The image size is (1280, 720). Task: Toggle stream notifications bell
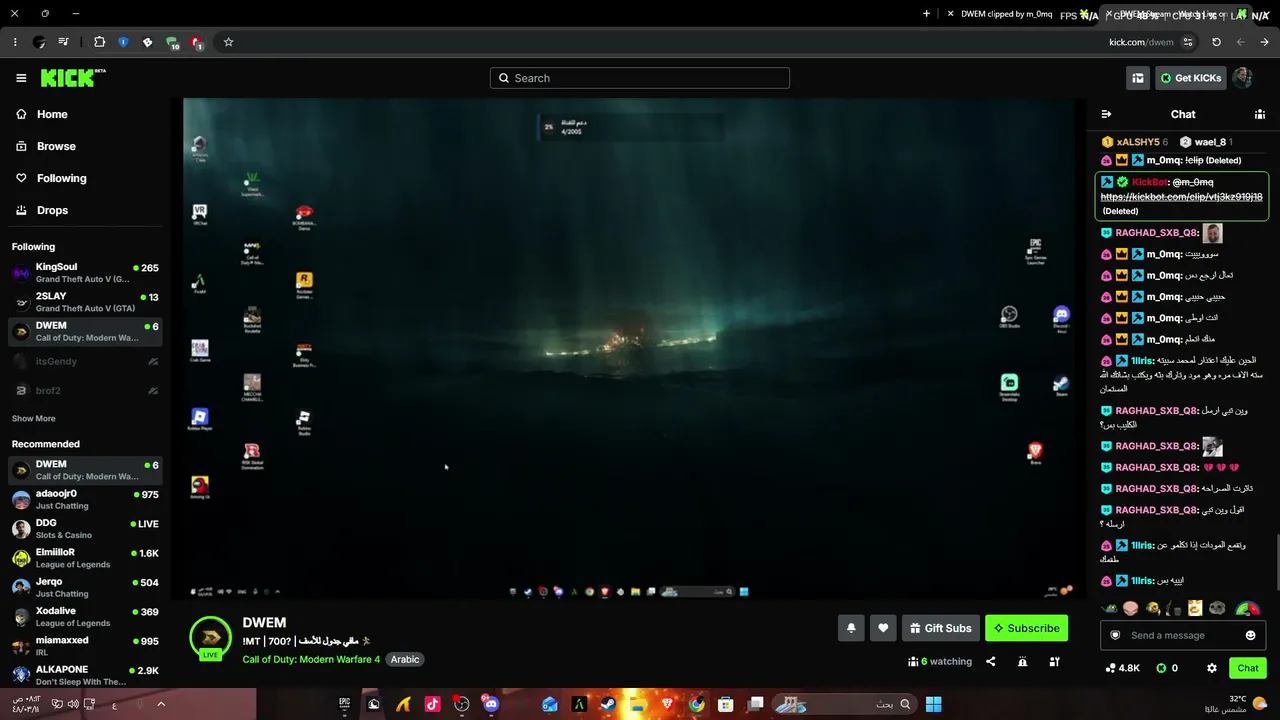pos(851,628)
